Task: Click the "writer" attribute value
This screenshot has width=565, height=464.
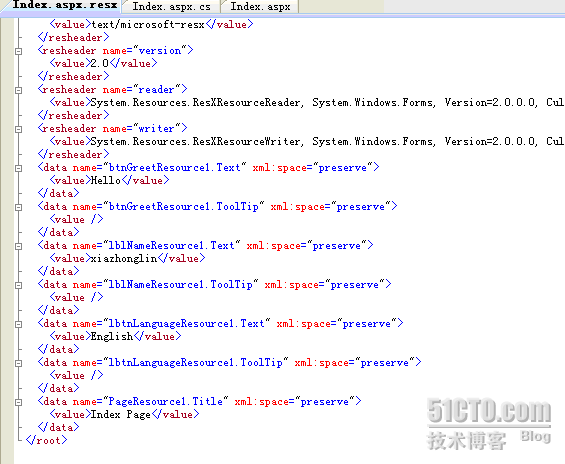Action: coord(157,128)
